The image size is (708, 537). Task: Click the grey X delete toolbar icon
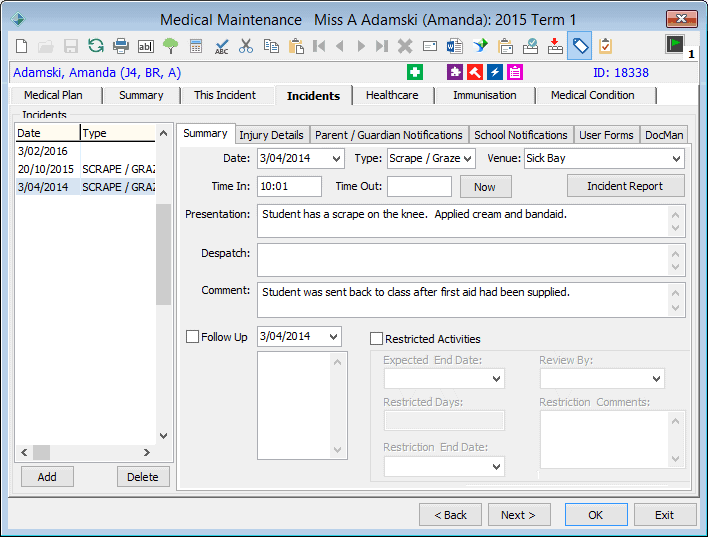pyautogui.click(x=405, y=46)
